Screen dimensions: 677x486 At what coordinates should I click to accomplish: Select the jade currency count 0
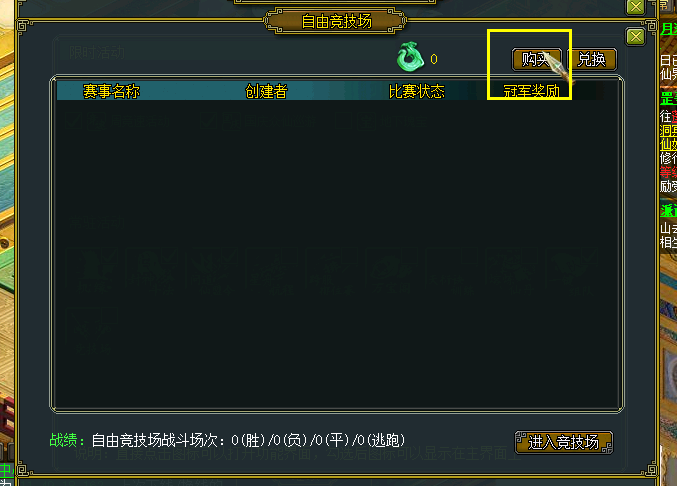click(x=434, y=59)
